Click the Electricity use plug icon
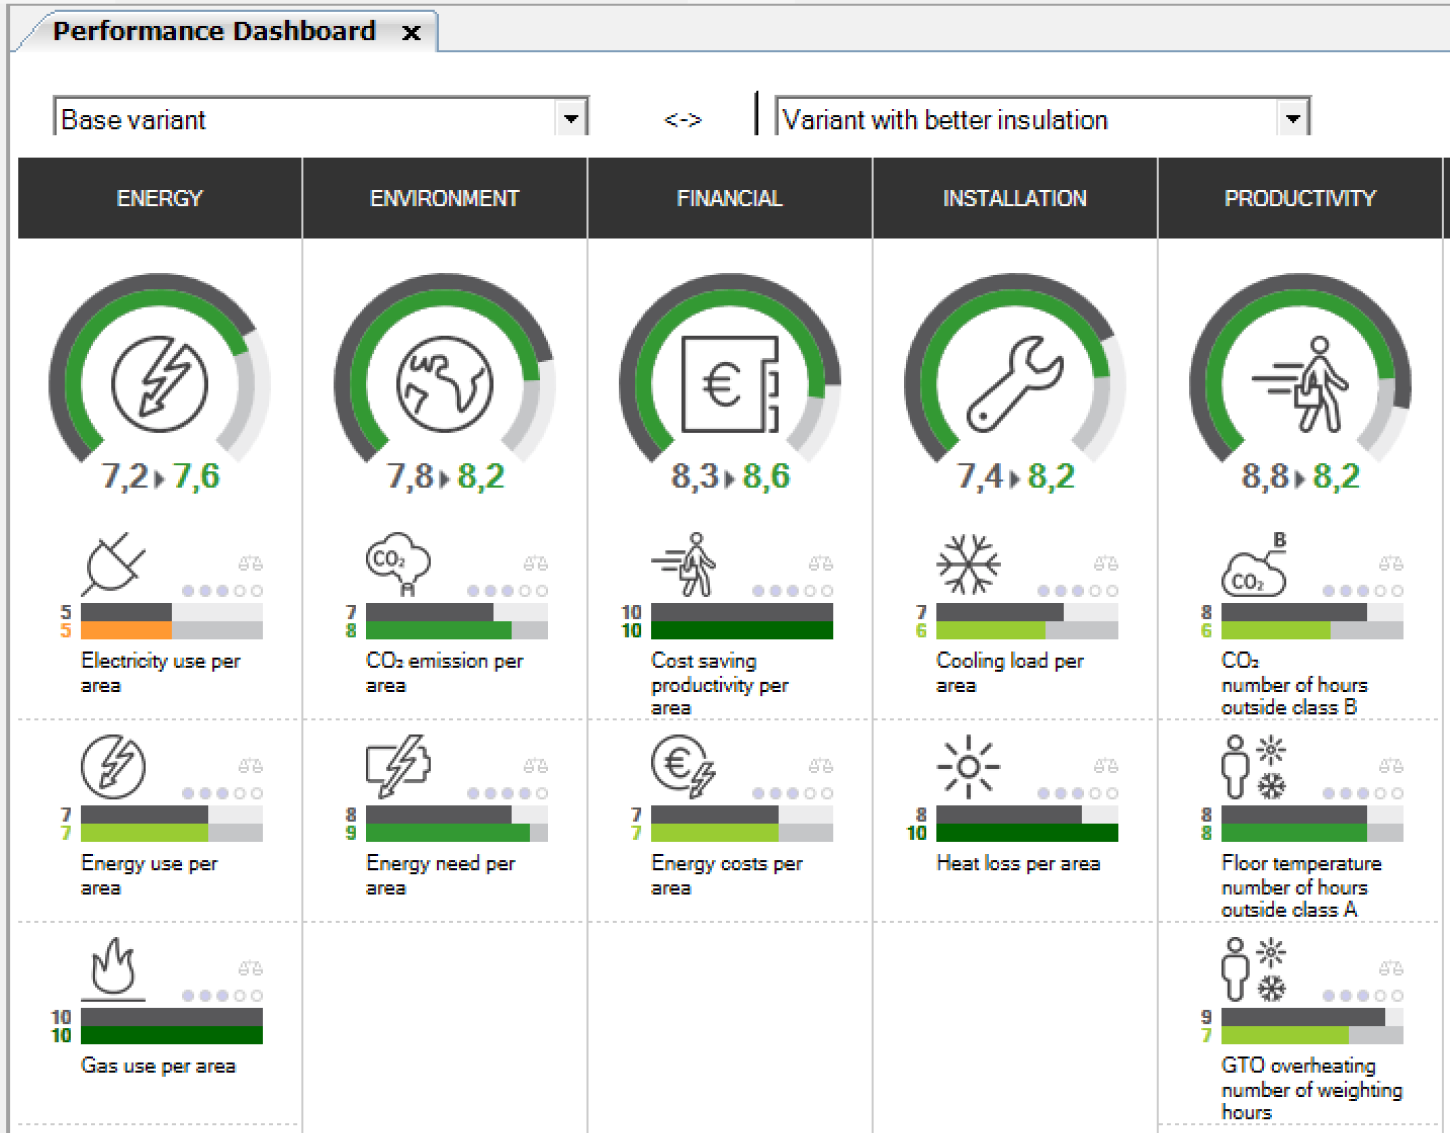 [x=113, y=565]
